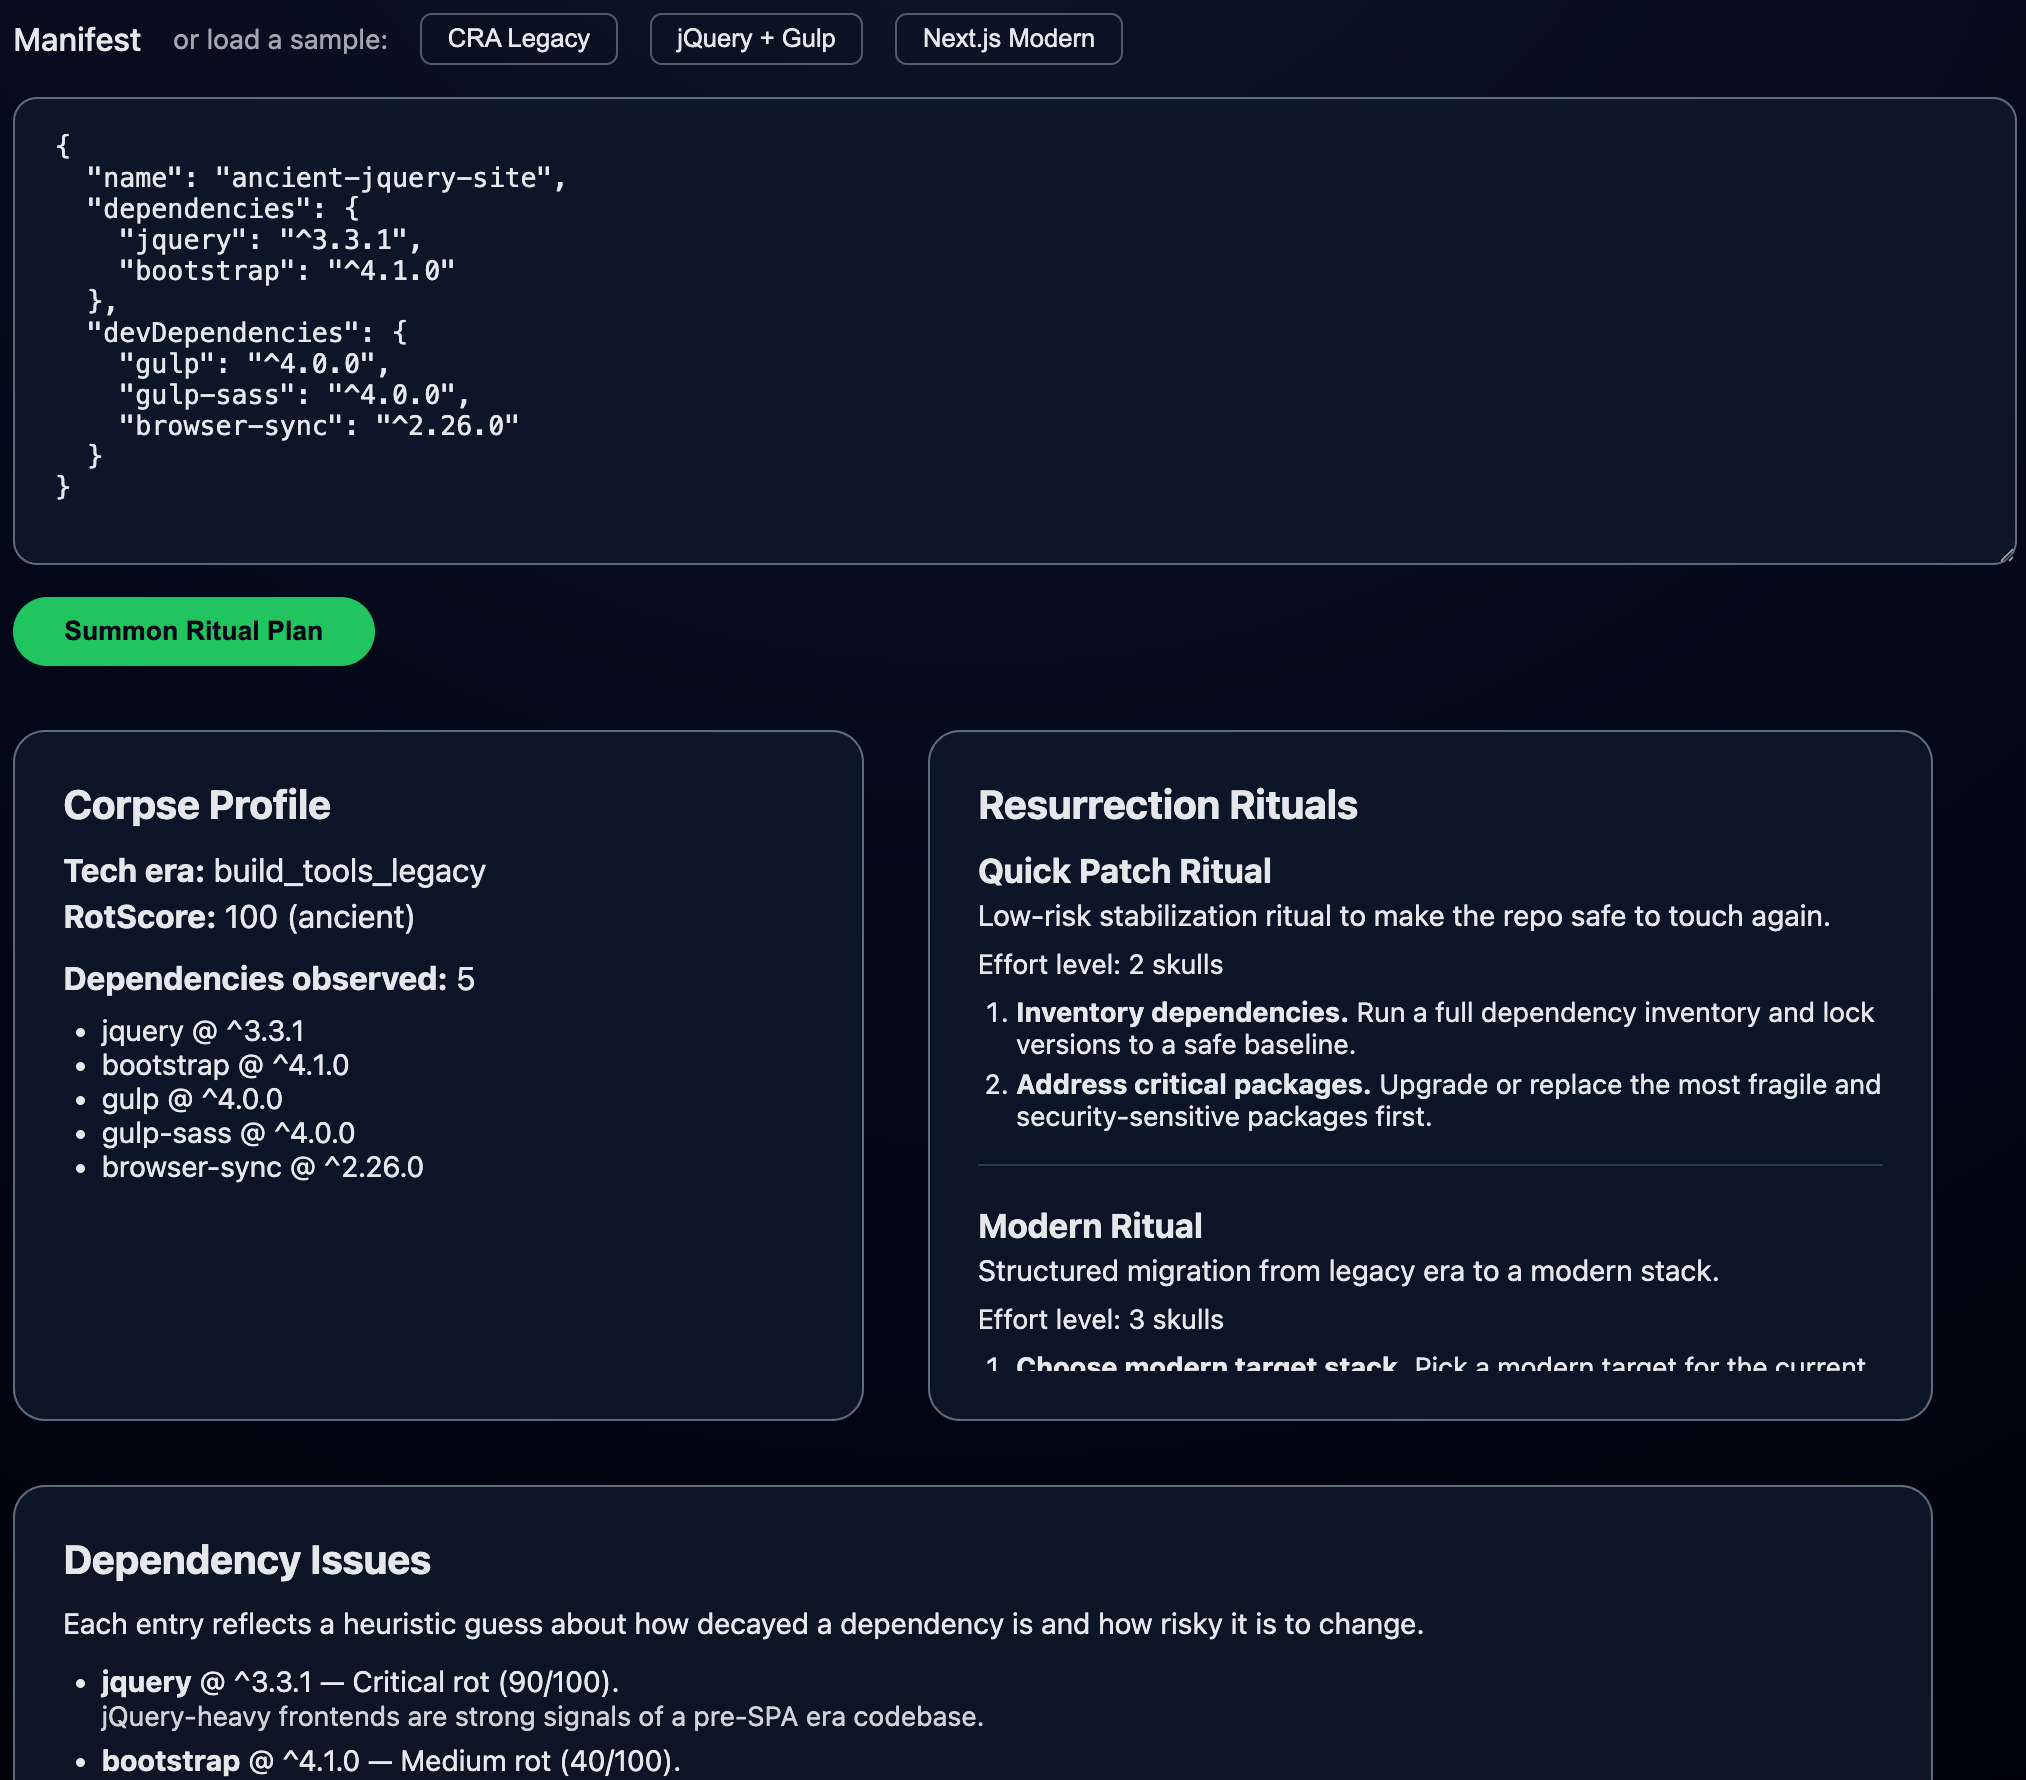
Task: Click the Dependency Issues heading
Action: pos(247,1560)
